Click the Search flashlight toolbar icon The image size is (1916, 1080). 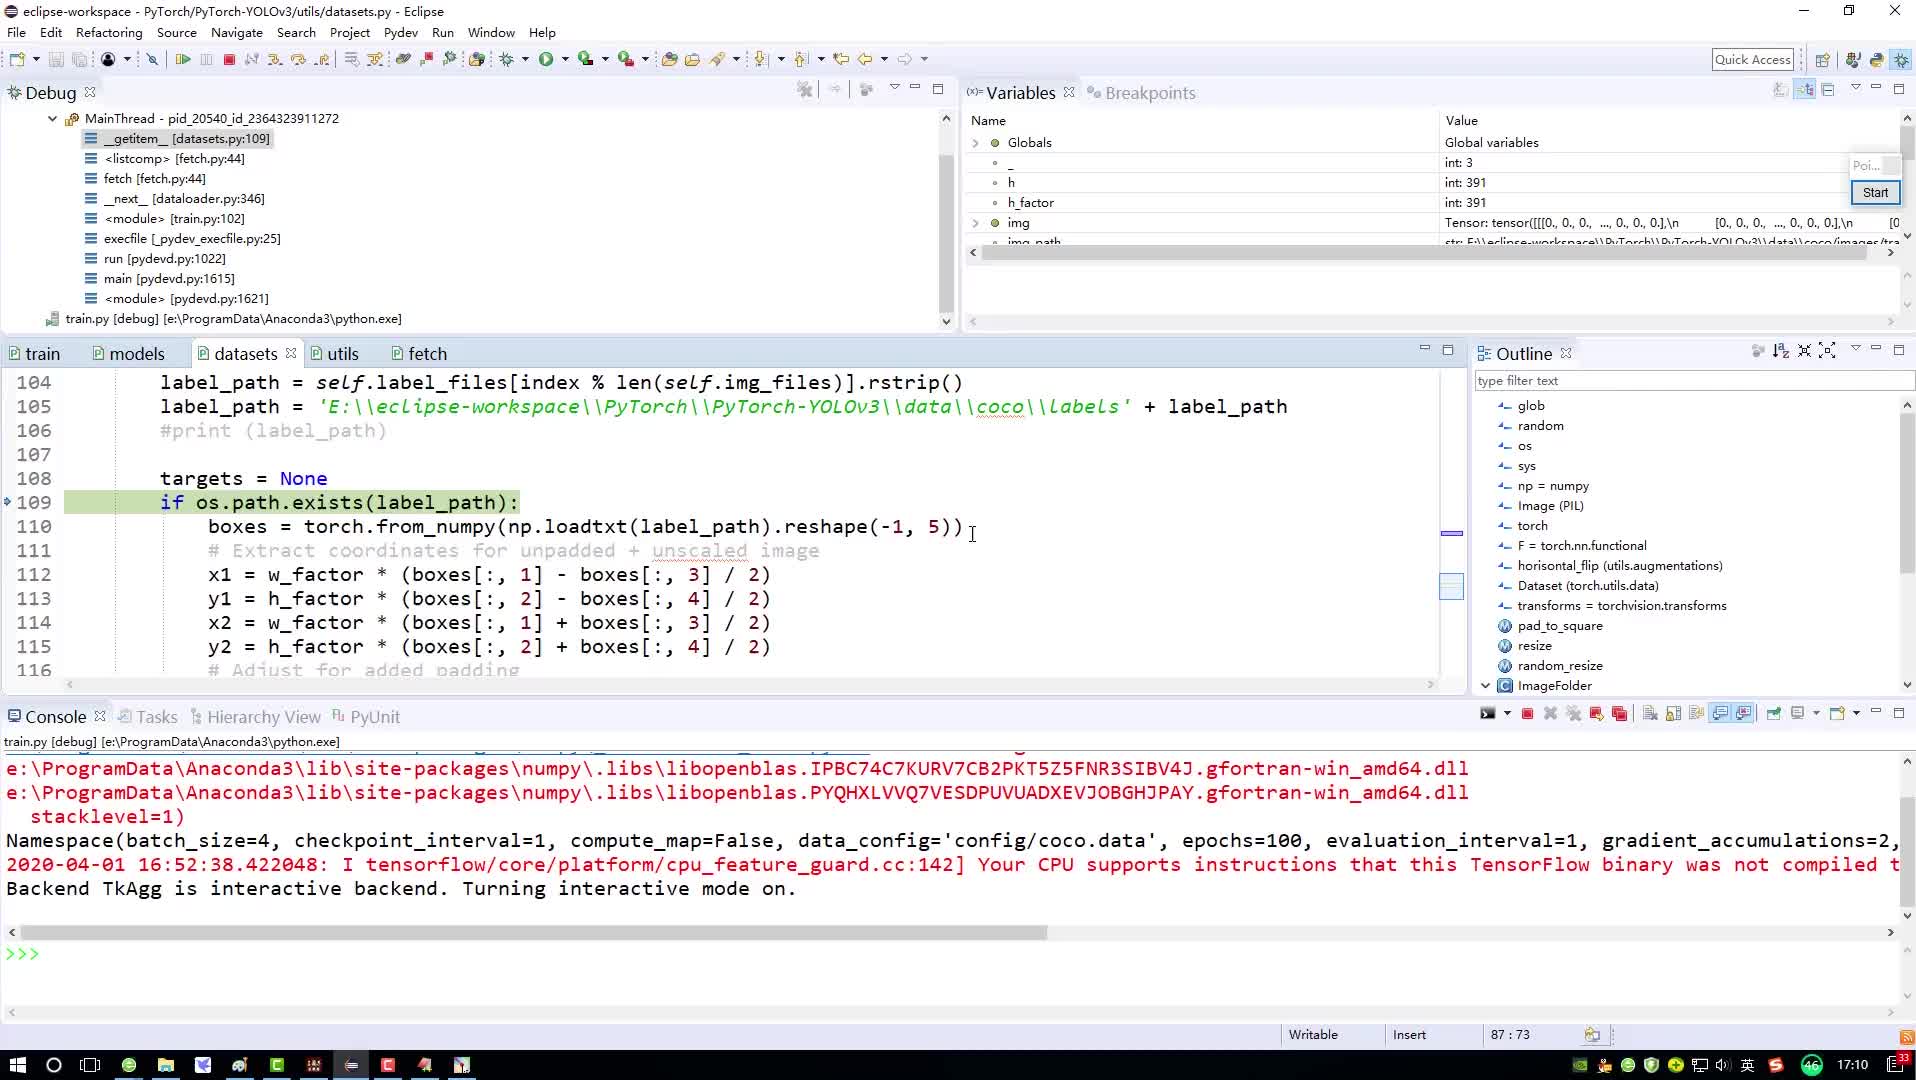coord(717,60)
